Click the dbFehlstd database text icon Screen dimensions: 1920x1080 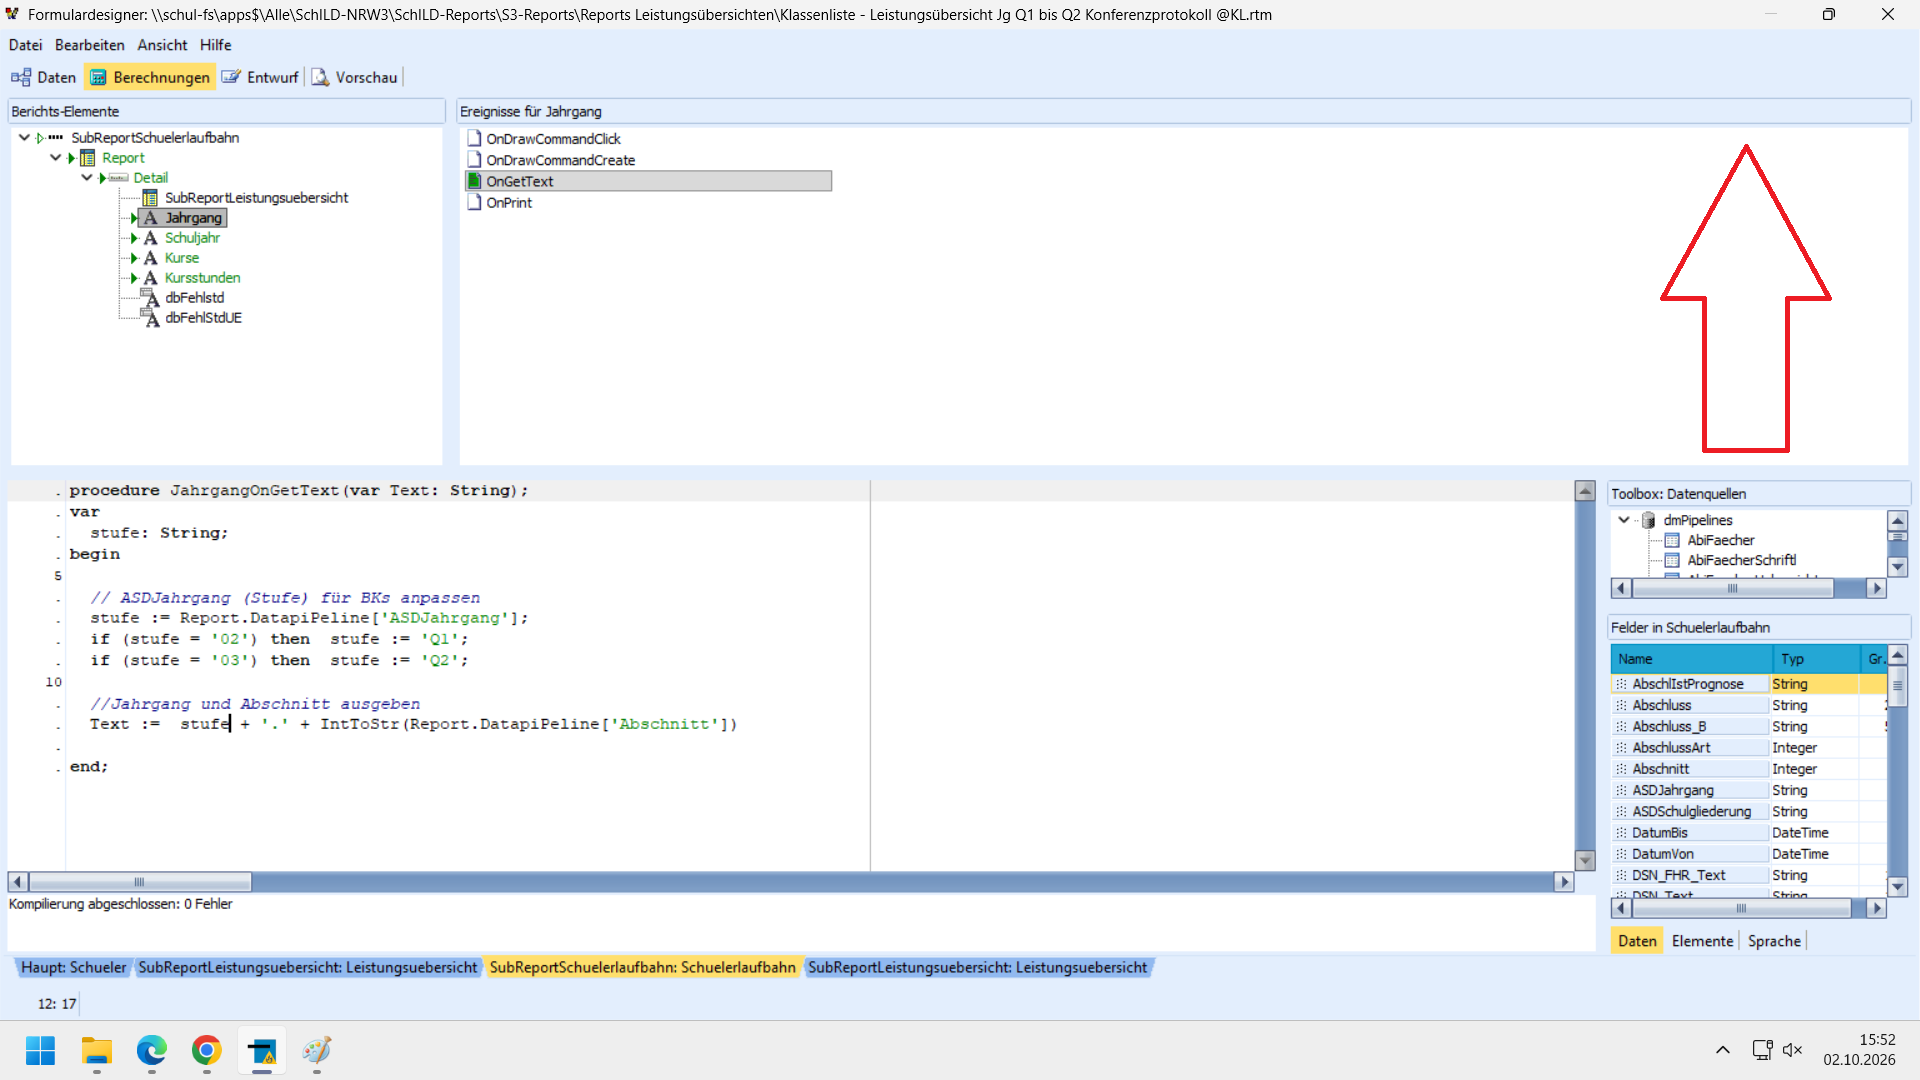150,298
